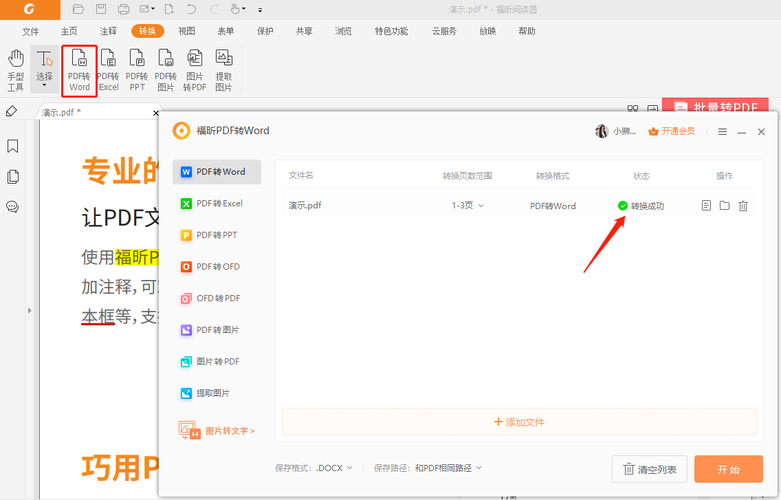The height and width of the screenshot is (500, 781).
Task: Delete 演示.pdf from conversion list
Action: (x=743, y=205)
